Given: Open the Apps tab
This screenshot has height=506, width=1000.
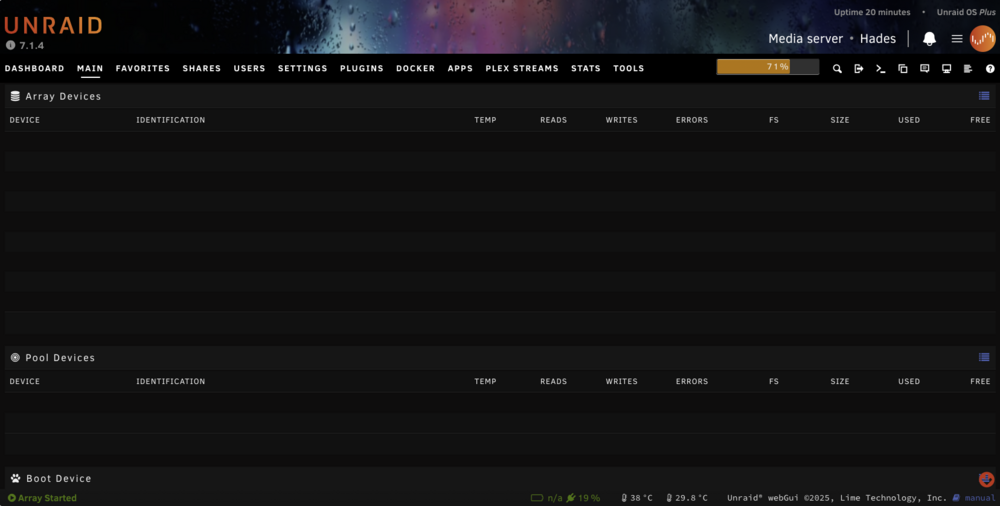Looking at the screenshot, I should point(460,68).
